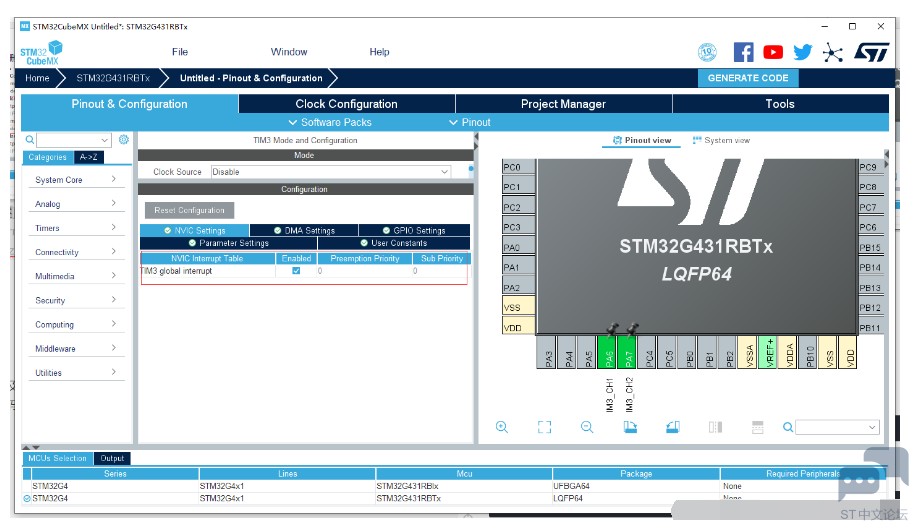Open the Parameter Settings tab
This screenshot has height=530, width=917.
pyautogui.click(x=229, y=243)
